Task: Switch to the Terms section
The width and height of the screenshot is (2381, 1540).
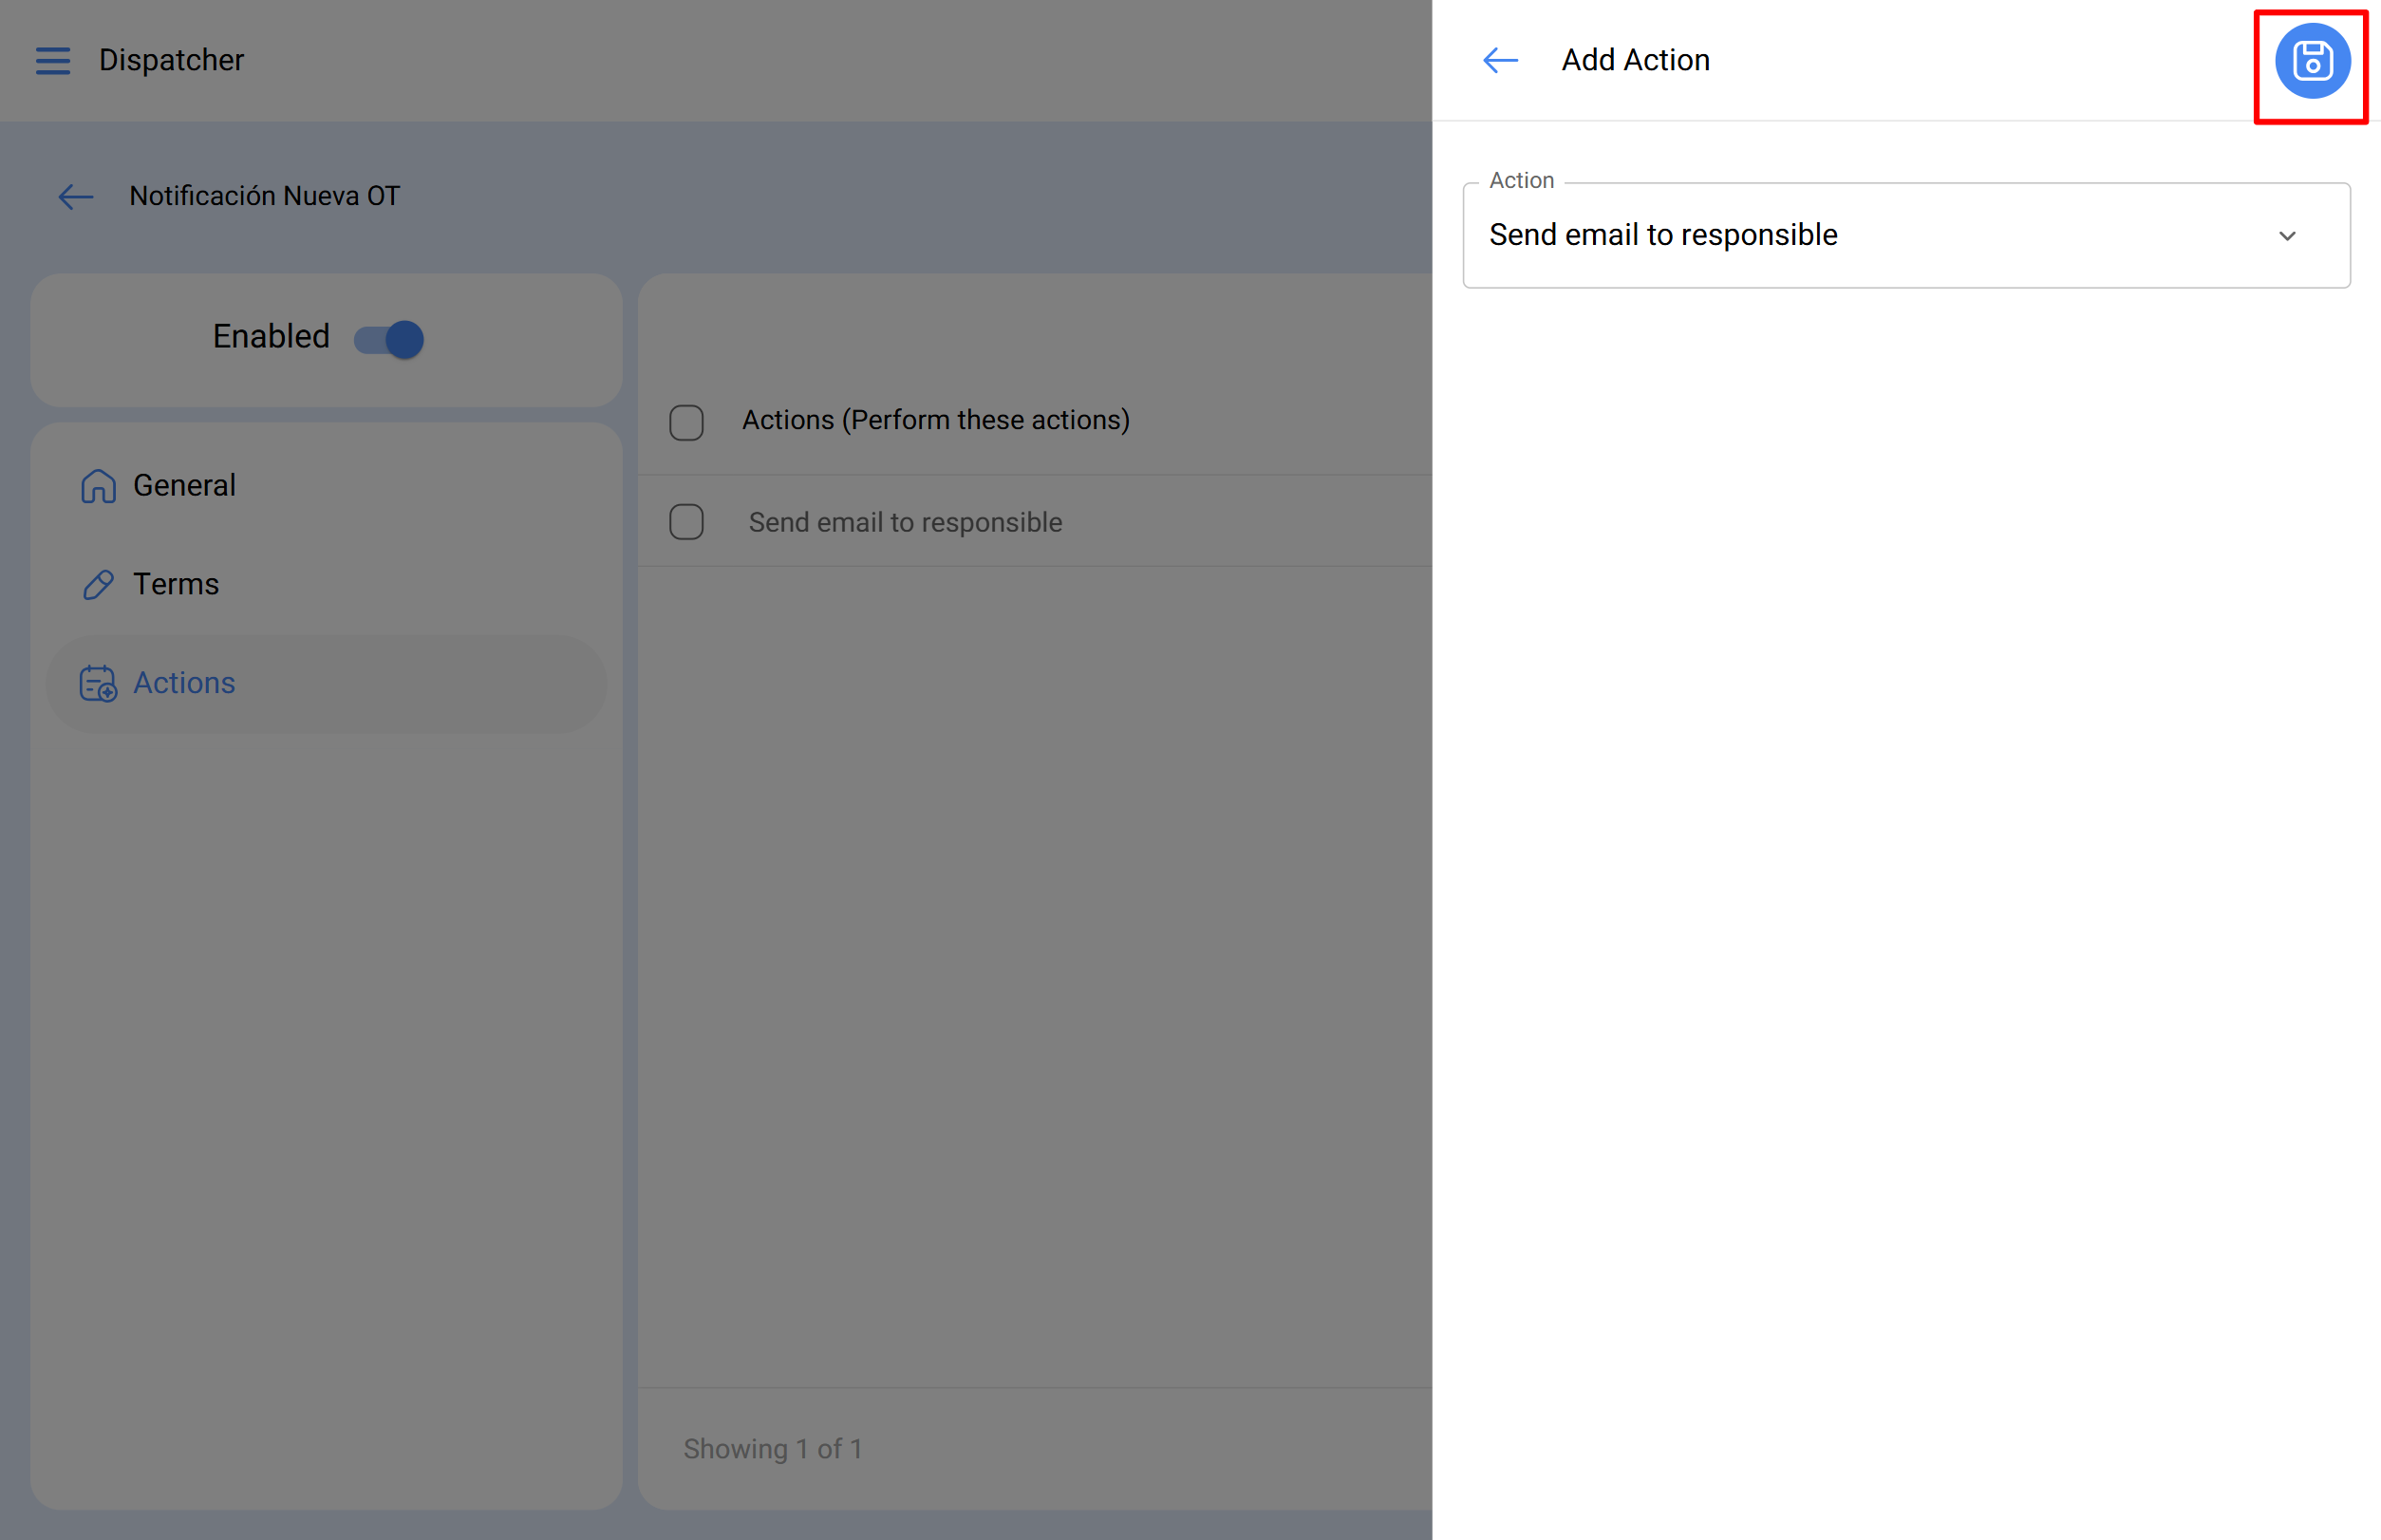Action: click(x=176, y=584)
